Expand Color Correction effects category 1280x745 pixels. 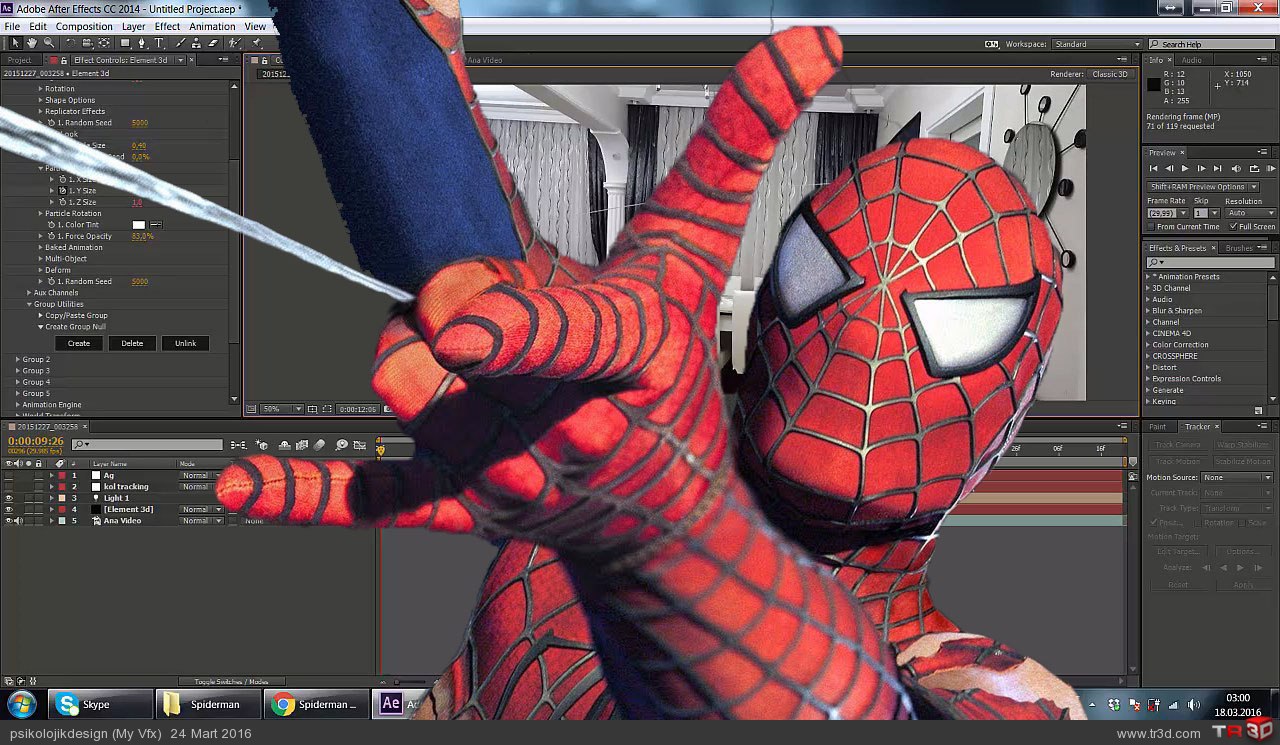(x=1148, y=345)
